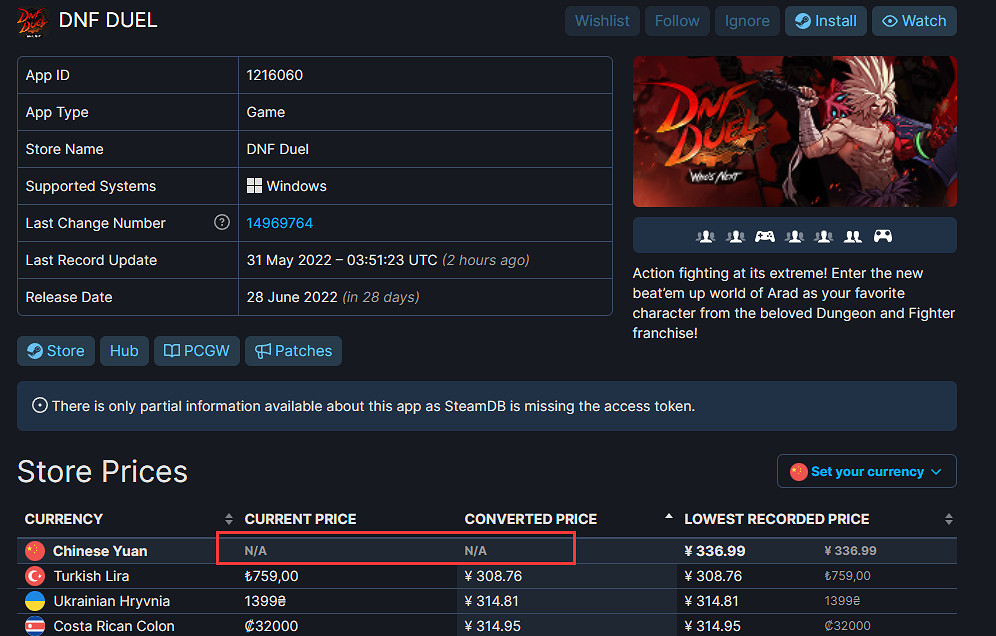Sort by Lowest Recorded Price column
The image size is (996, 636).
(777, 519)
